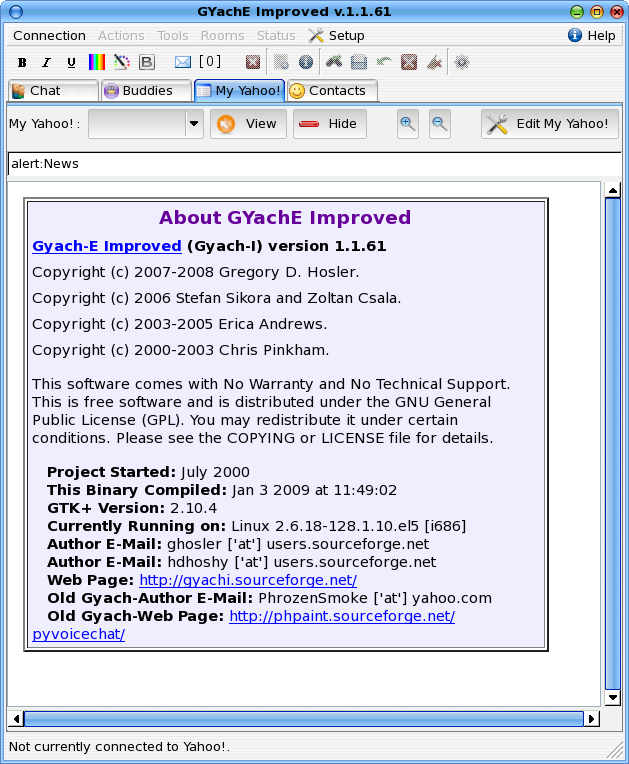Open the Connection menu
This screenshot has width=629, height=764.
click(x=49, y=35)
